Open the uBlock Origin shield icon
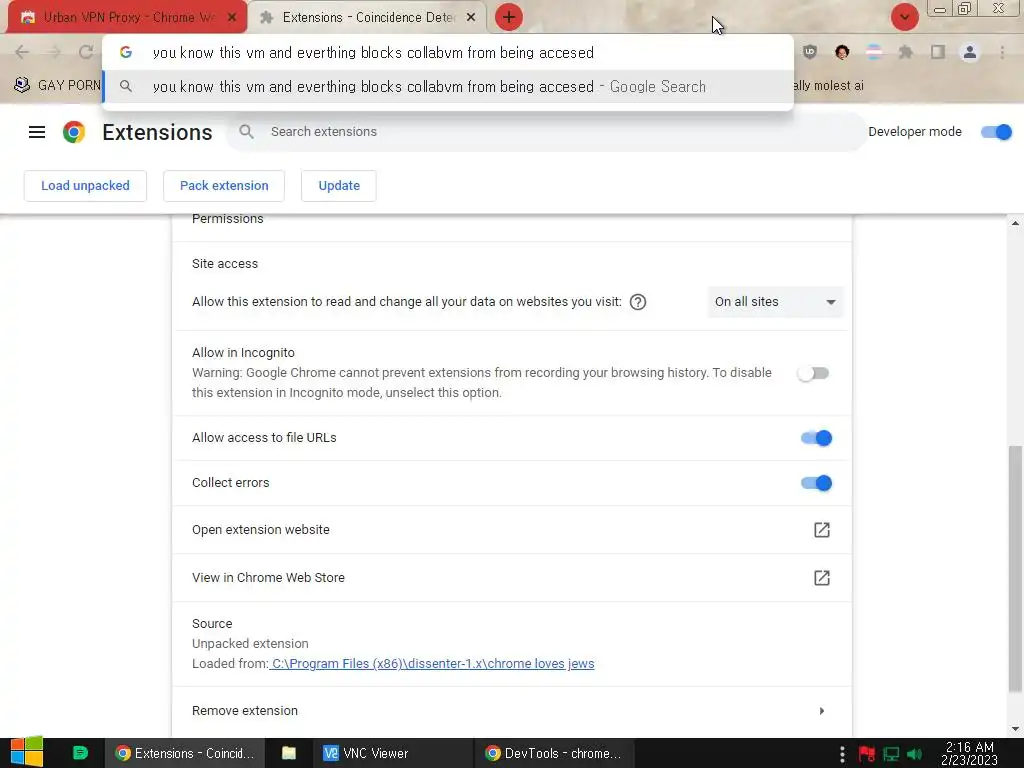The height and width of the screenshot is (768, 1024). 810,52
